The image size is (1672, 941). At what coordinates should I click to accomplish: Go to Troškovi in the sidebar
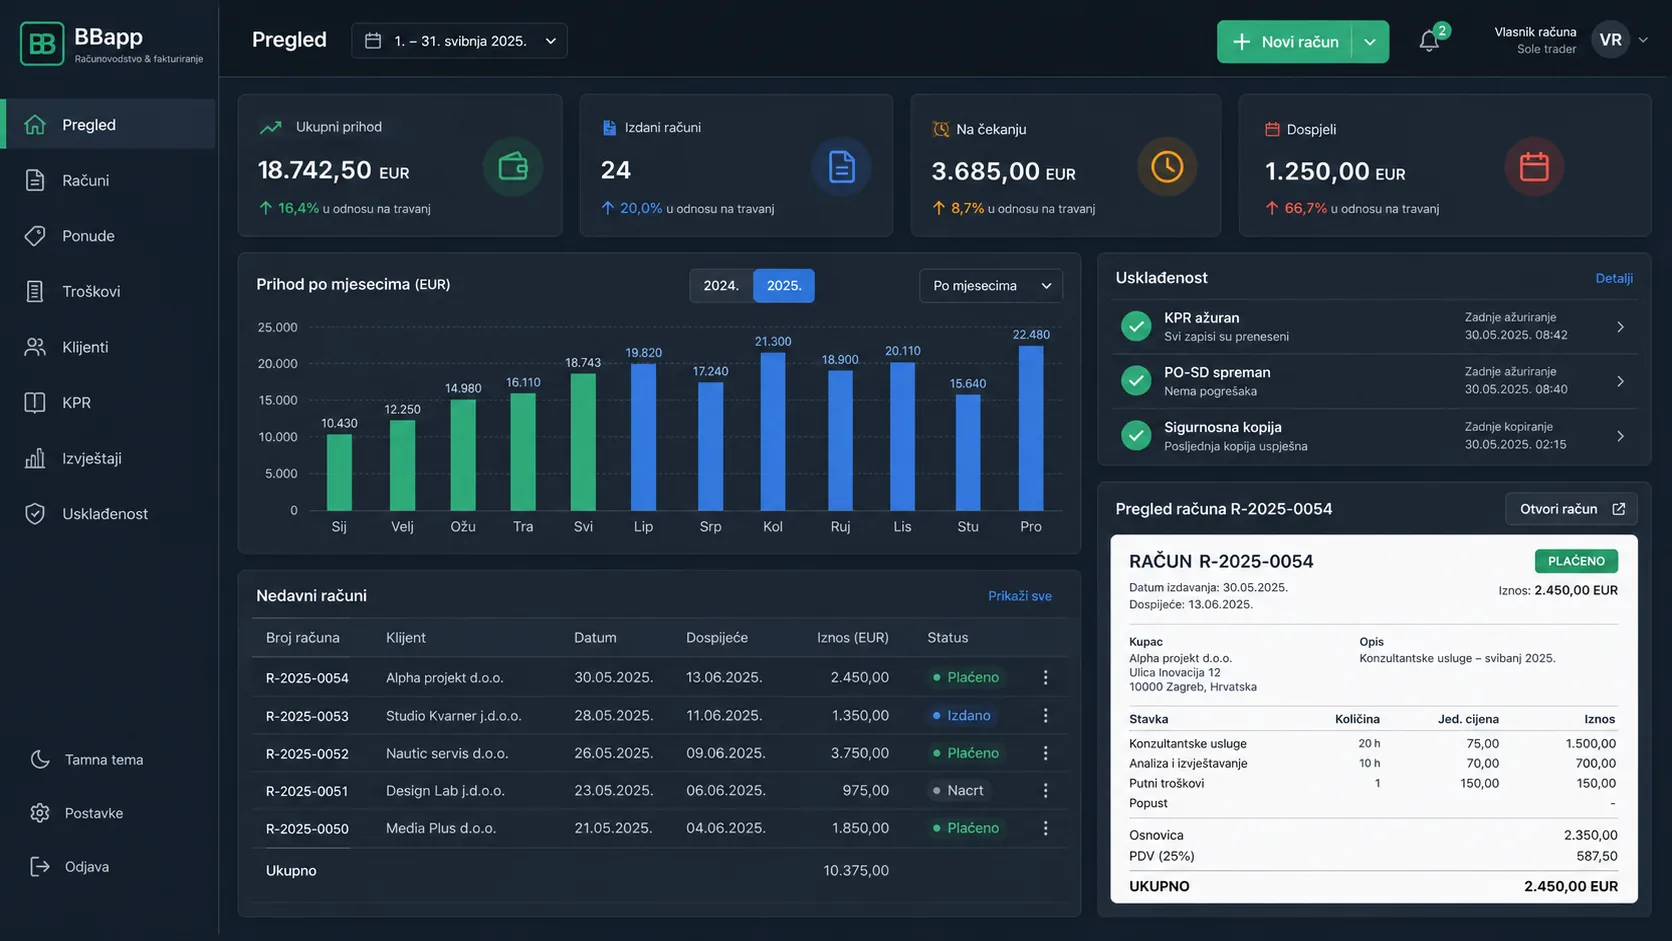point(108,291)
